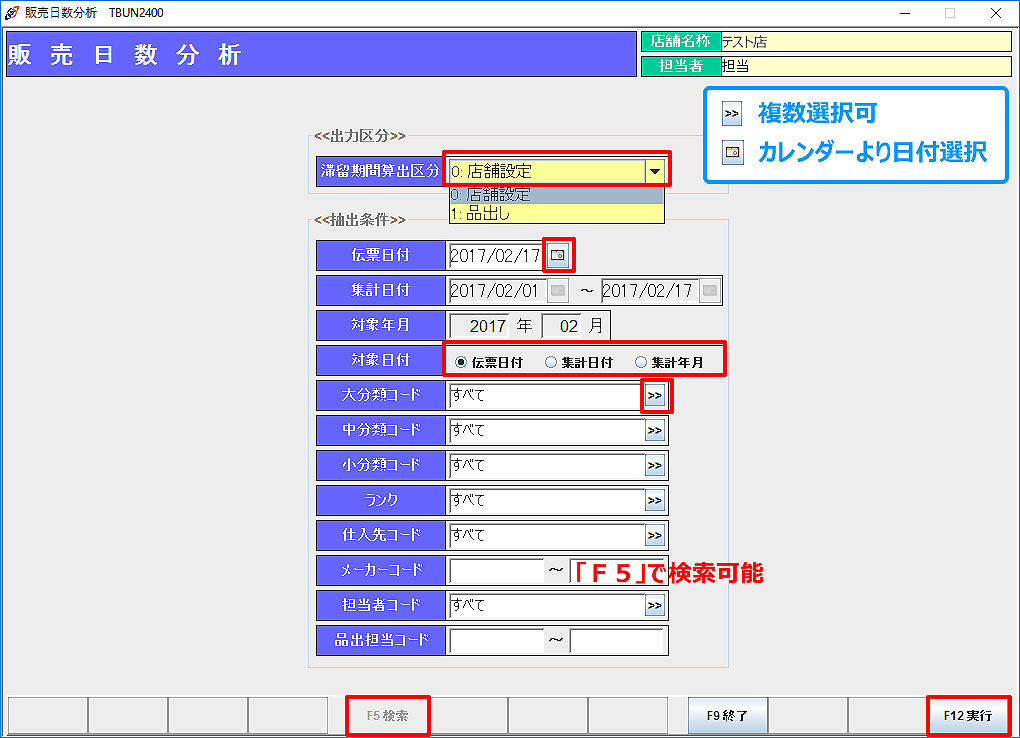Open multi-select for ランク field
Viewport: 1020px width, 738px height.
point(655,501)
